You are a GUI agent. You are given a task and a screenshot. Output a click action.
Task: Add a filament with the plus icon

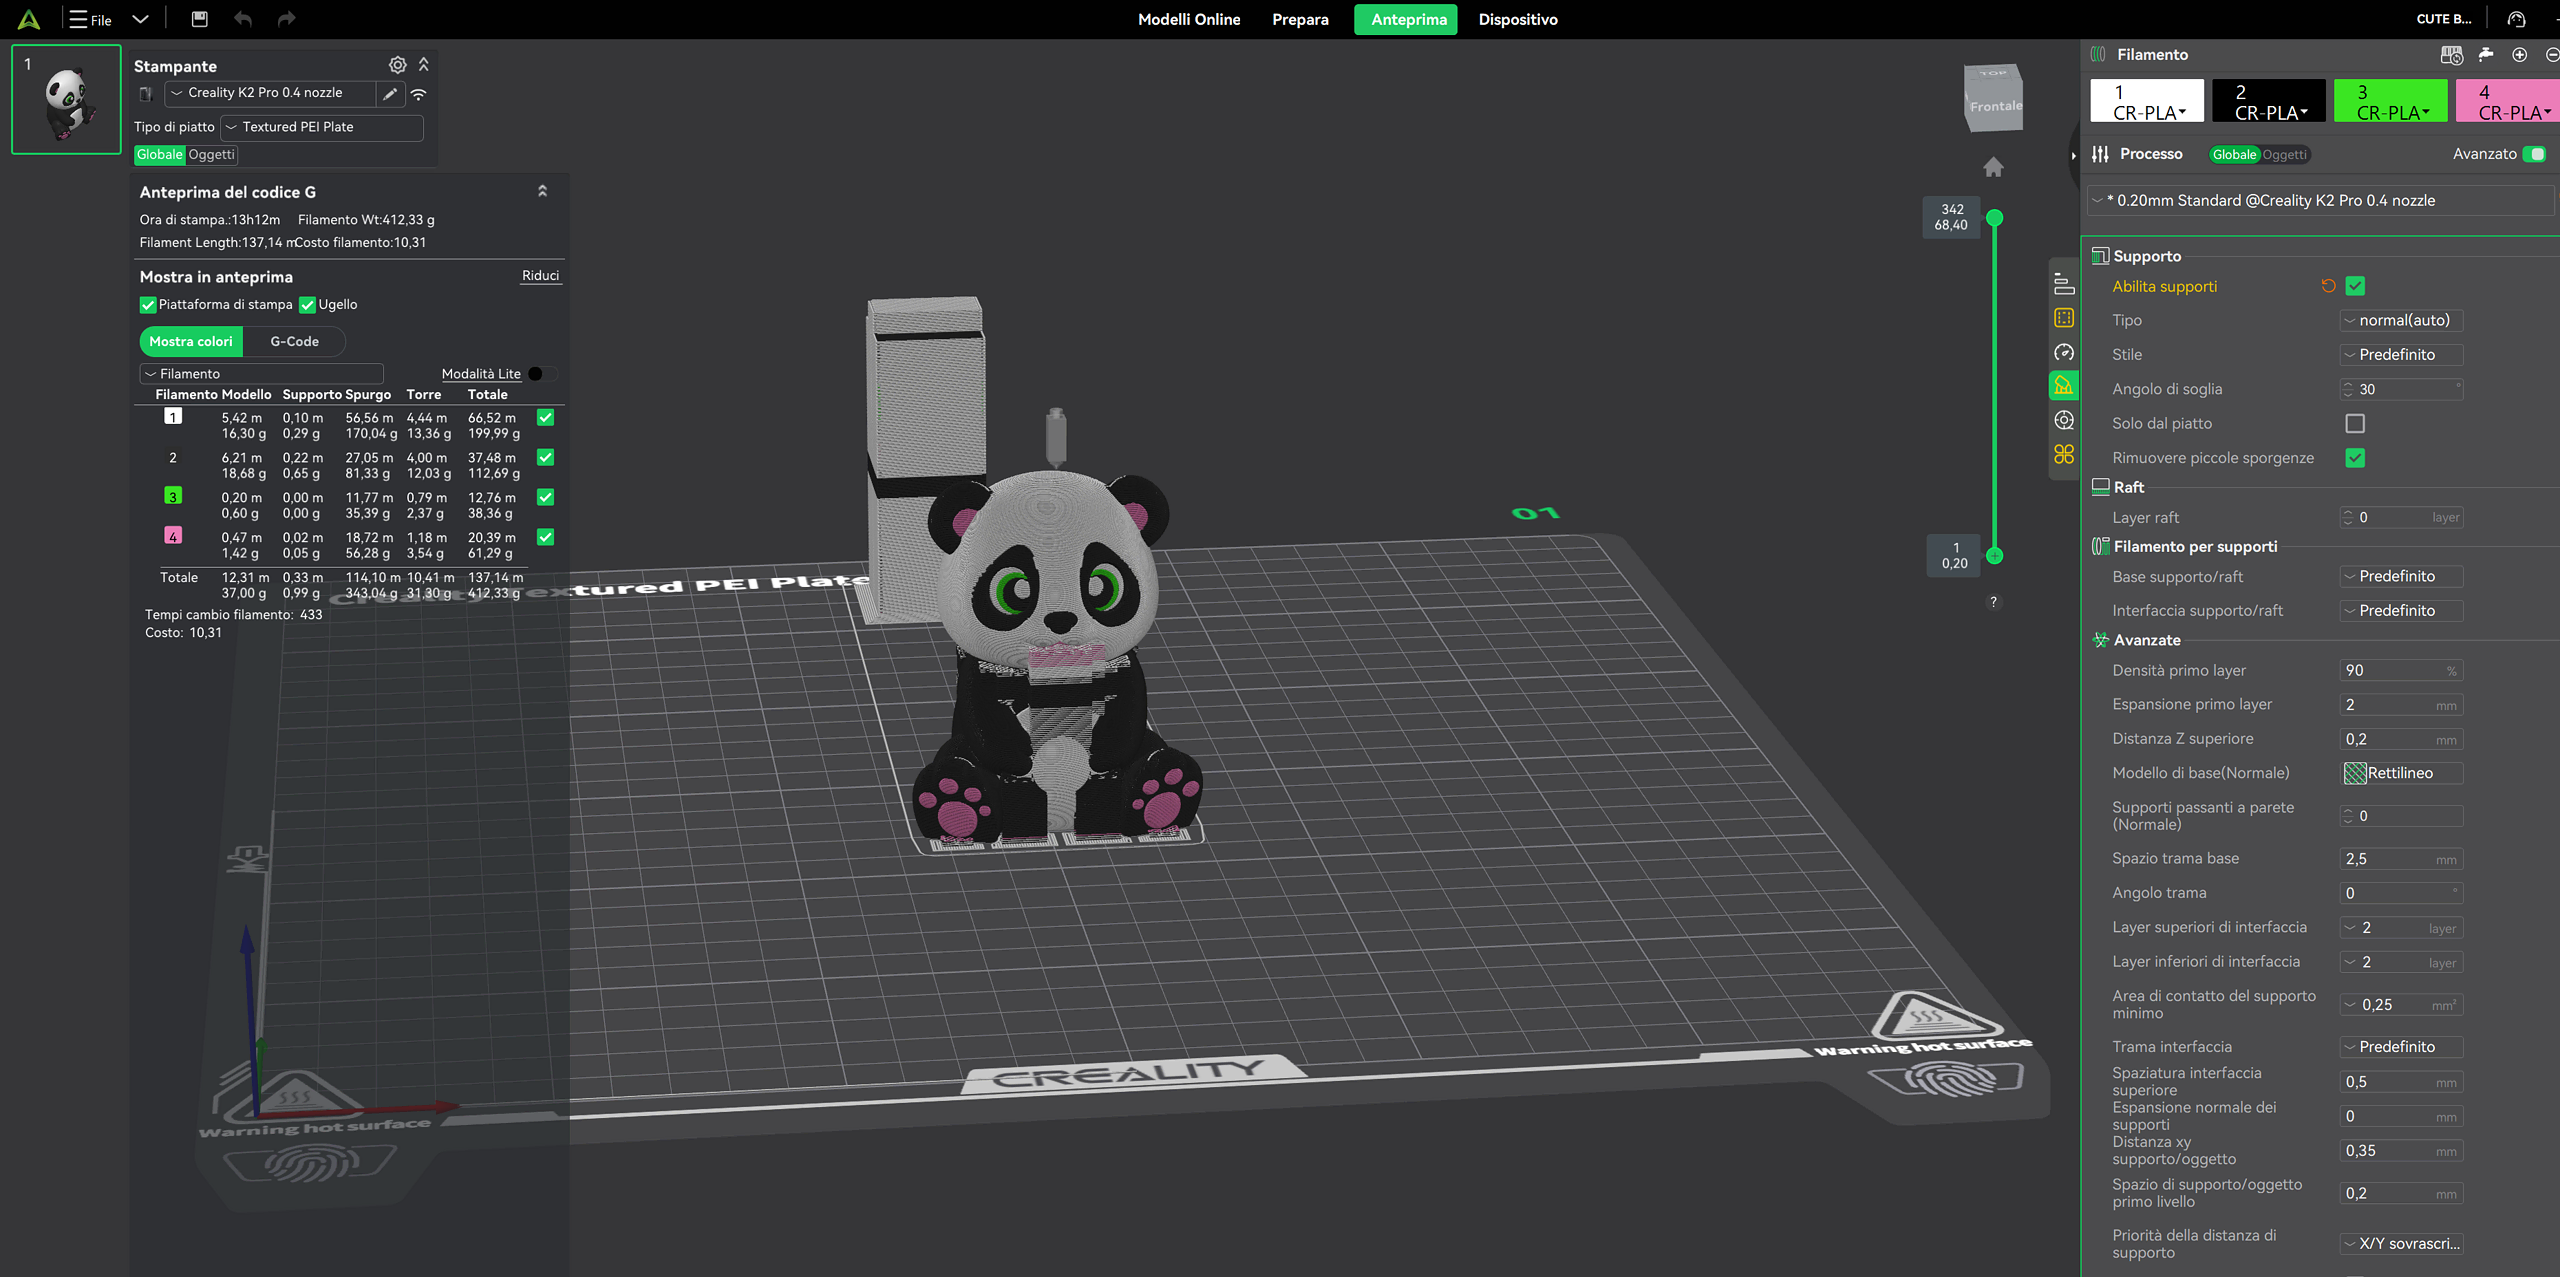click(2520, 55)
